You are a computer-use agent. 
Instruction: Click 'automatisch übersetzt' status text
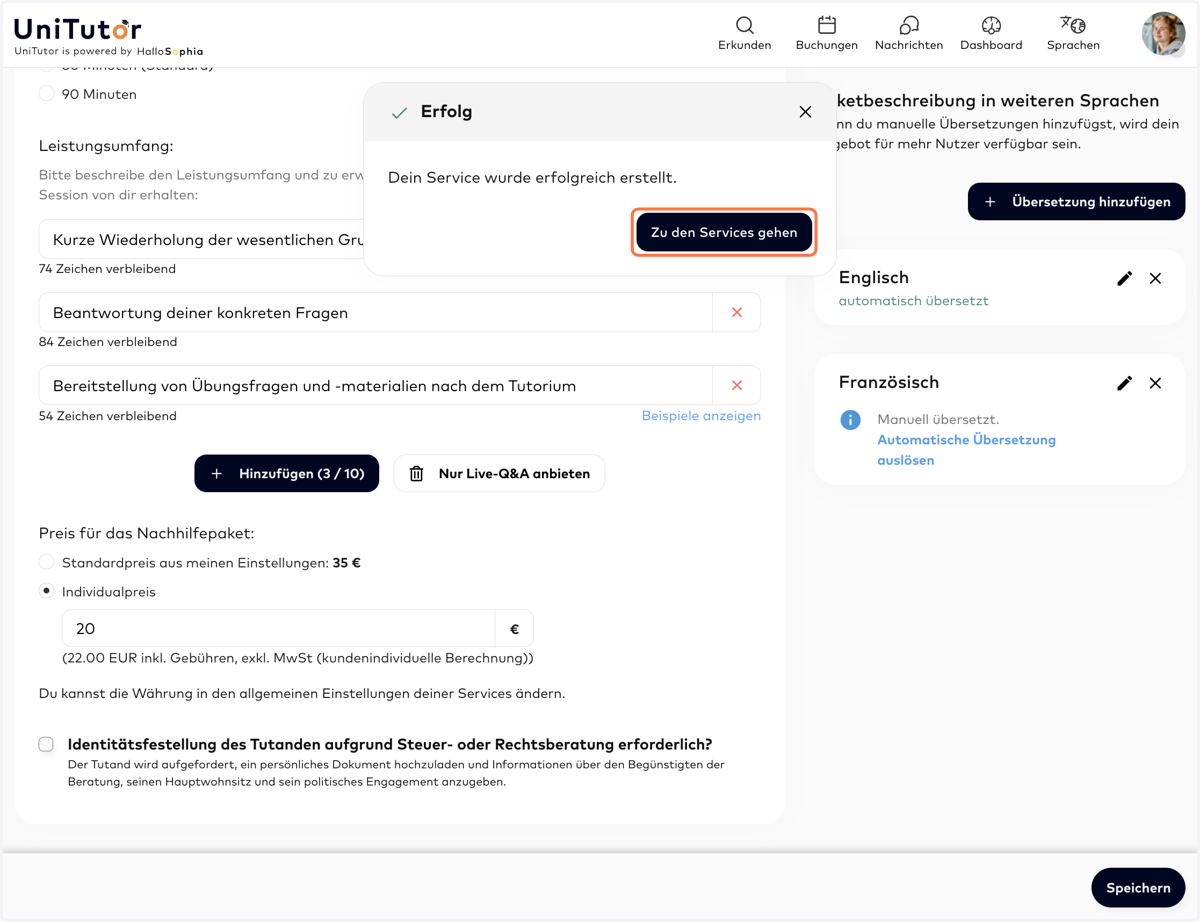point(913,300)
